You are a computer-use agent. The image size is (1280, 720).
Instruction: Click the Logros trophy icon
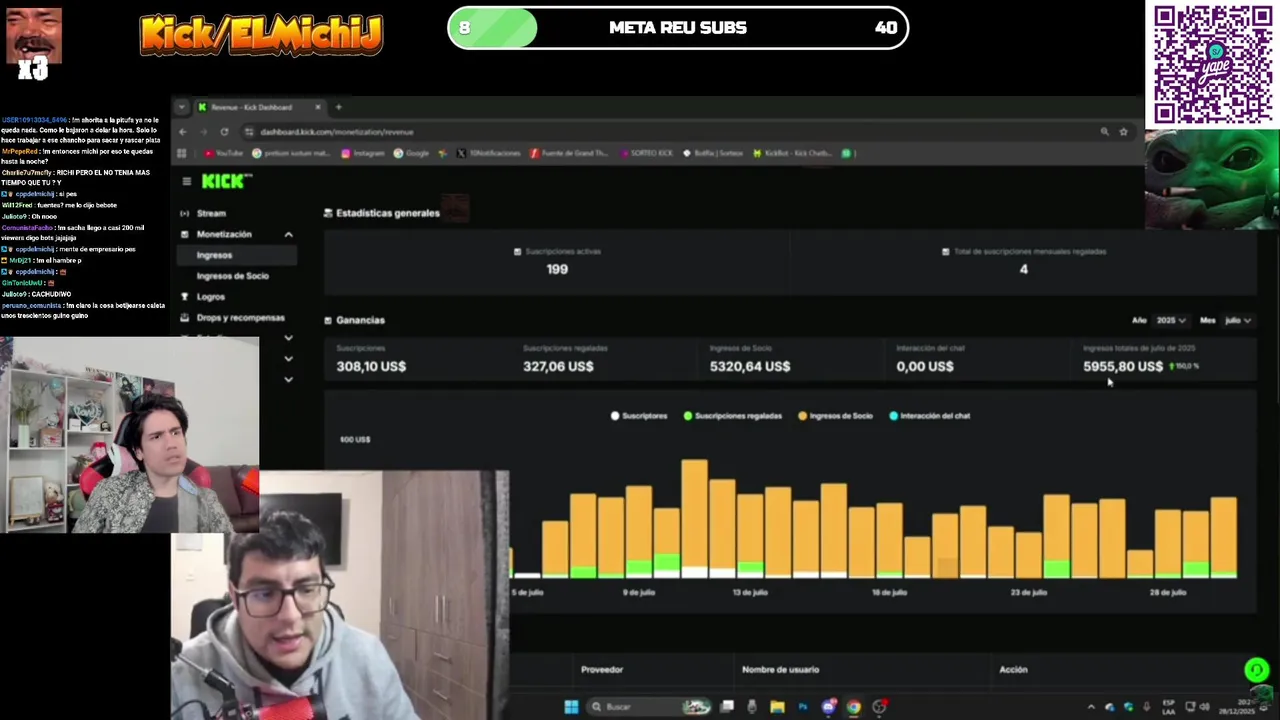tap(184, 297)
